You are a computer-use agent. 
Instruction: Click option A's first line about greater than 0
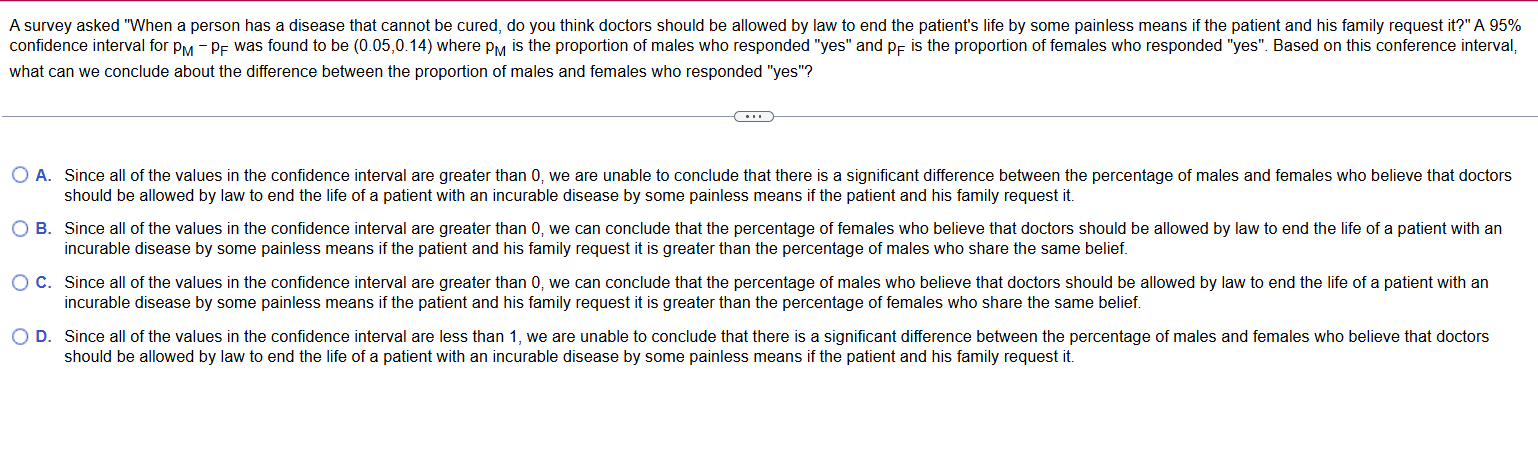[788, 176]
